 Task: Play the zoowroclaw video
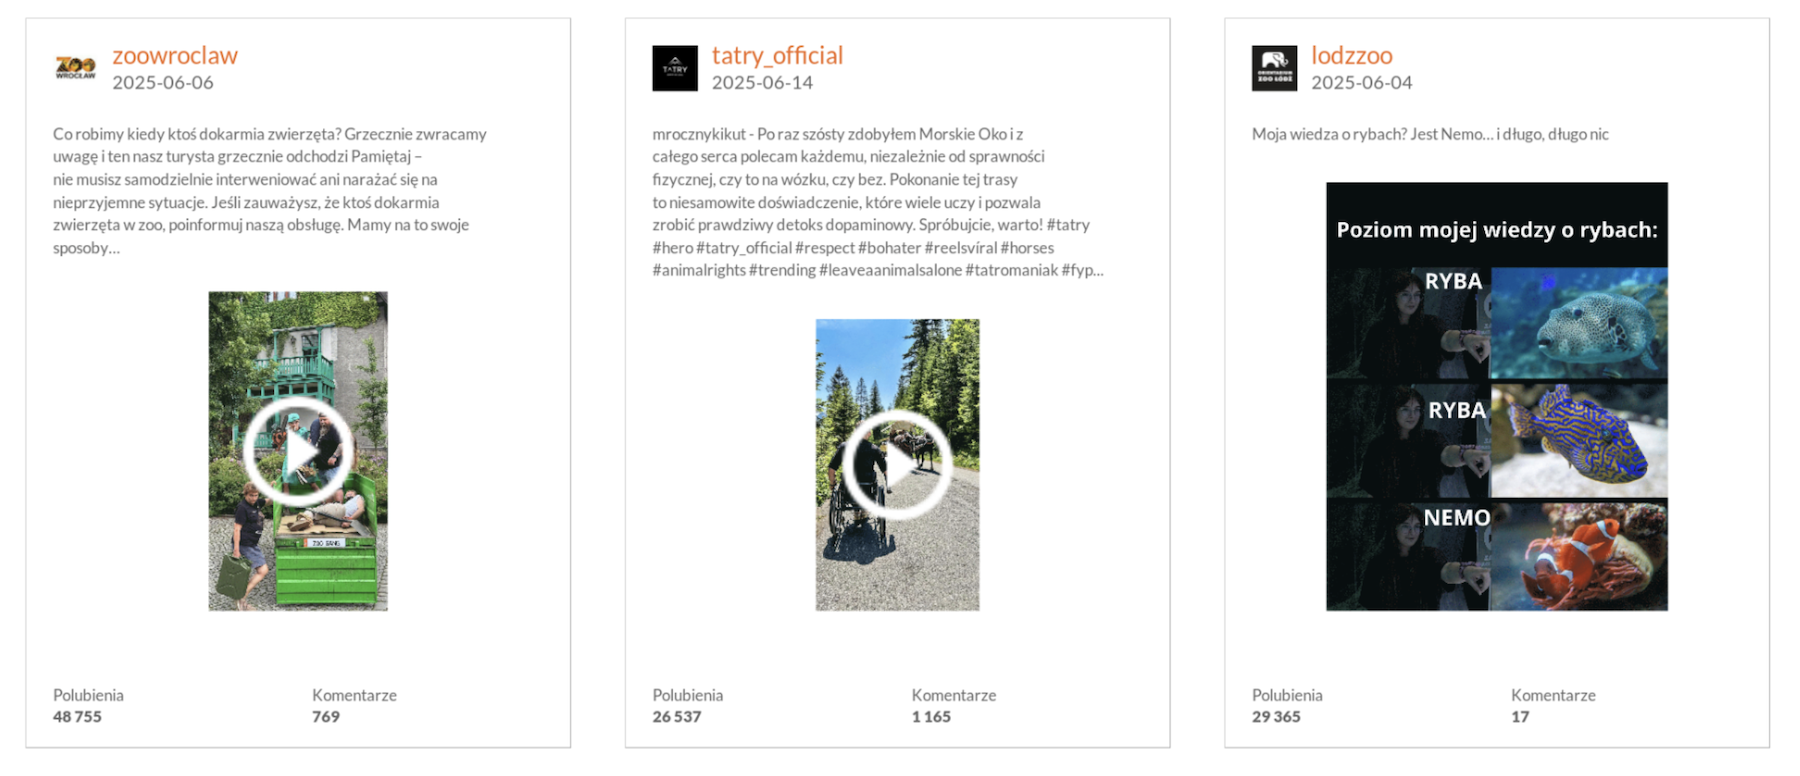298,451
